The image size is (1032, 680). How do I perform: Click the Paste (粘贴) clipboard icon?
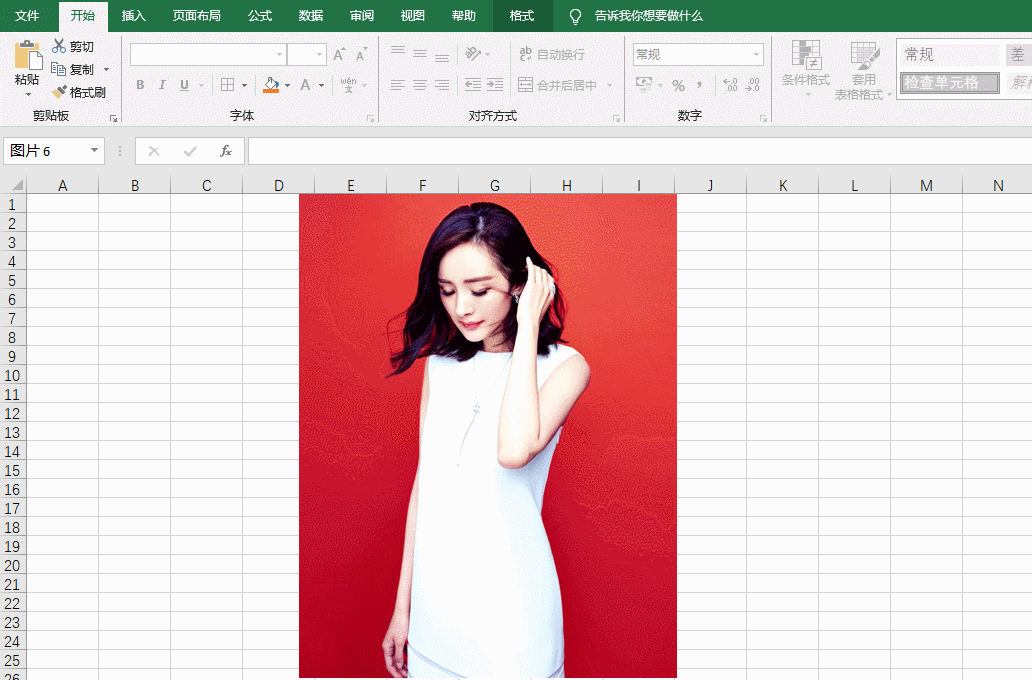[x=27, y=56]
